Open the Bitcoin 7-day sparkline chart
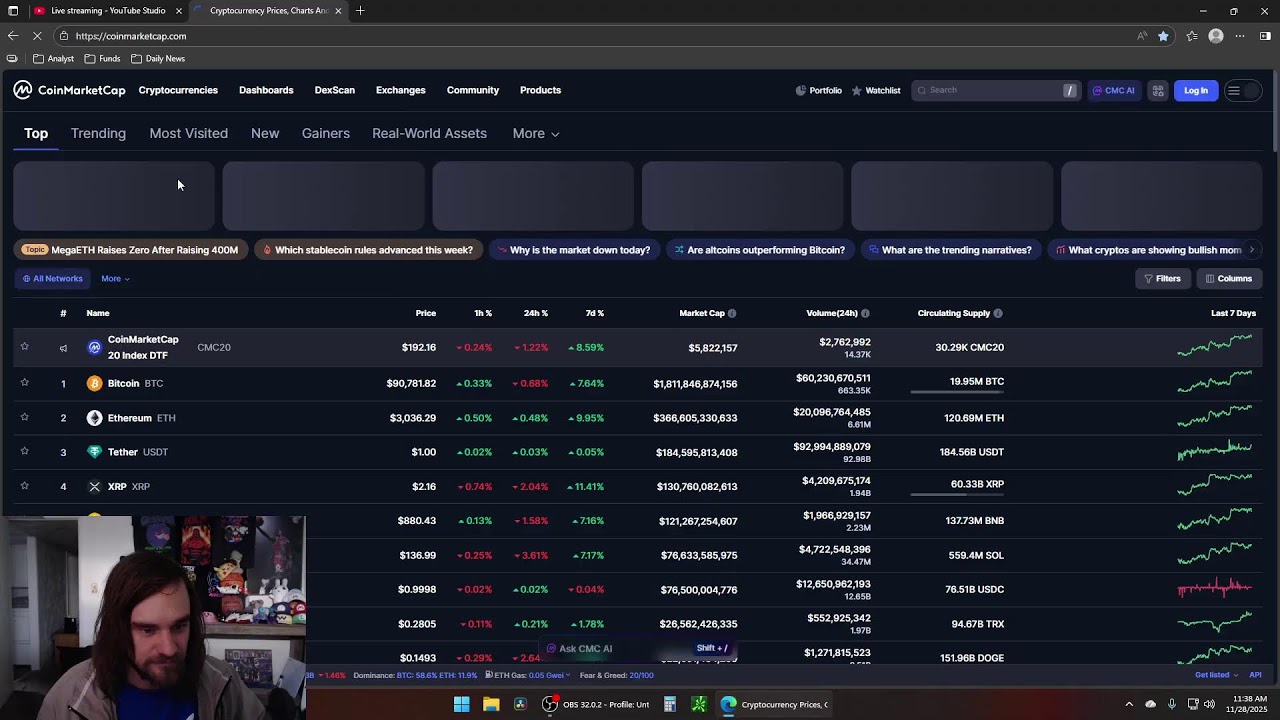The width and height of the screenshot is (1280, 720). tap(1215, 380)
